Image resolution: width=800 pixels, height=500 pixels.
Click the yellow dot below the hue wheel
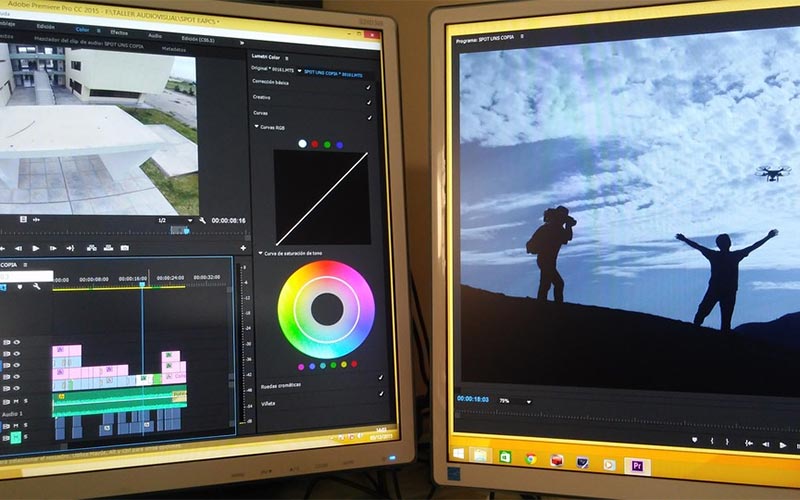click(344, 364)
